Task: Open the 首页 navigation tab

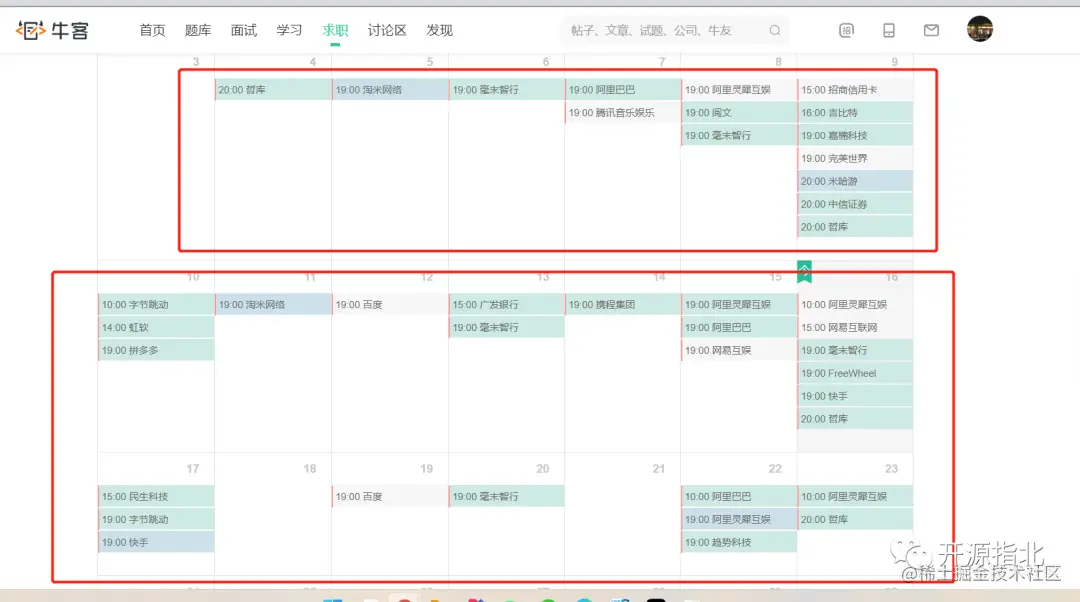Action: pyautogui.click(x=152, y=30)
